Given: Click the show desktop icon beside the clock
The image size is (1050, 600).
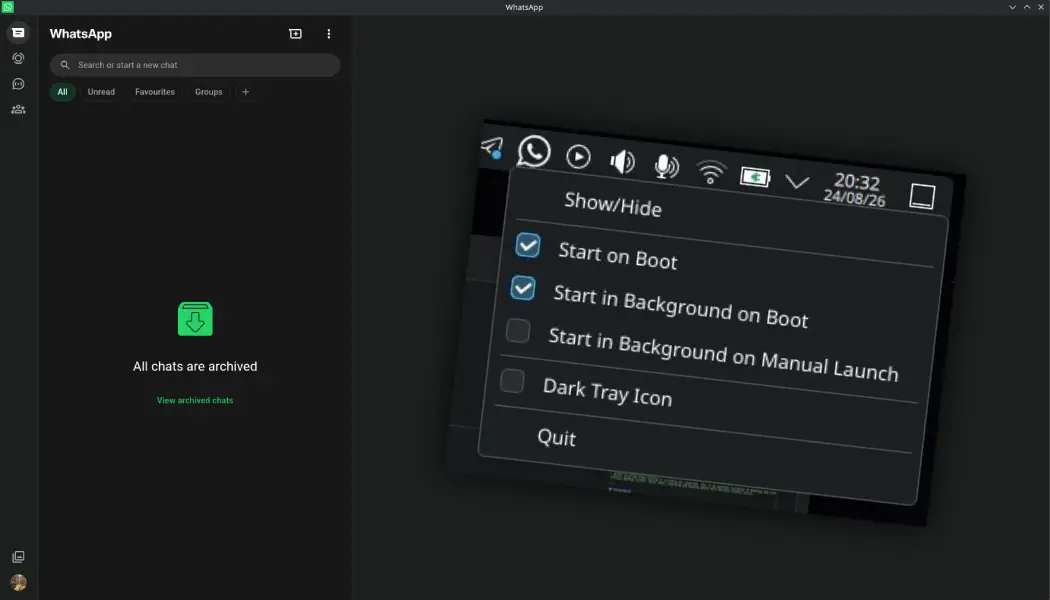Looking at the screenshot, I should coord(922,197).
